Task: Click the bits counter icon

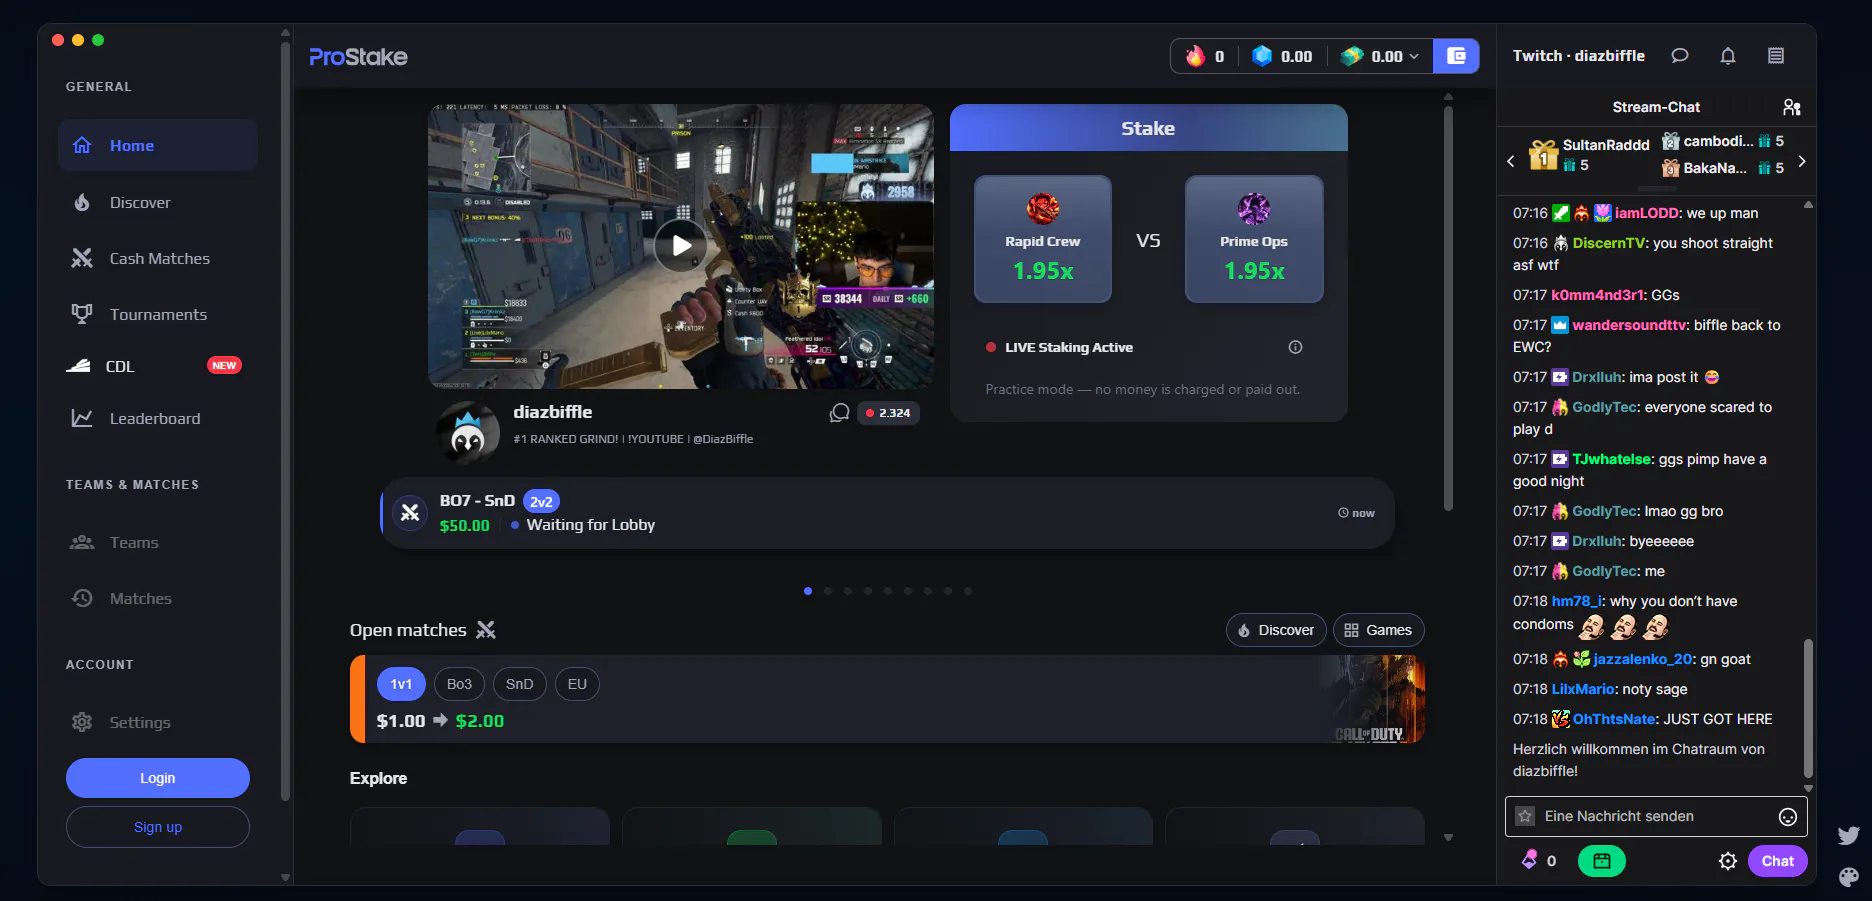Action: 1530,860
